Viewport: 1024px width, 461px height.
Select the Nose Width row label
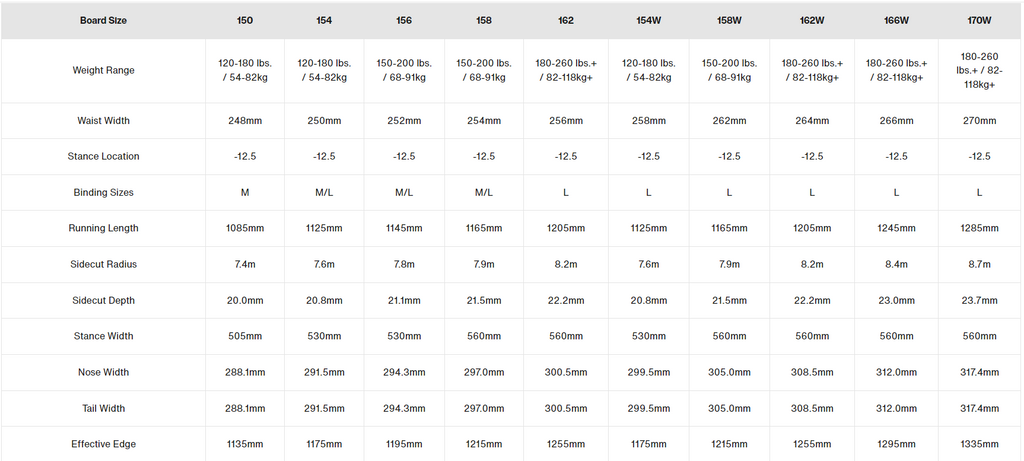[103, 372]
